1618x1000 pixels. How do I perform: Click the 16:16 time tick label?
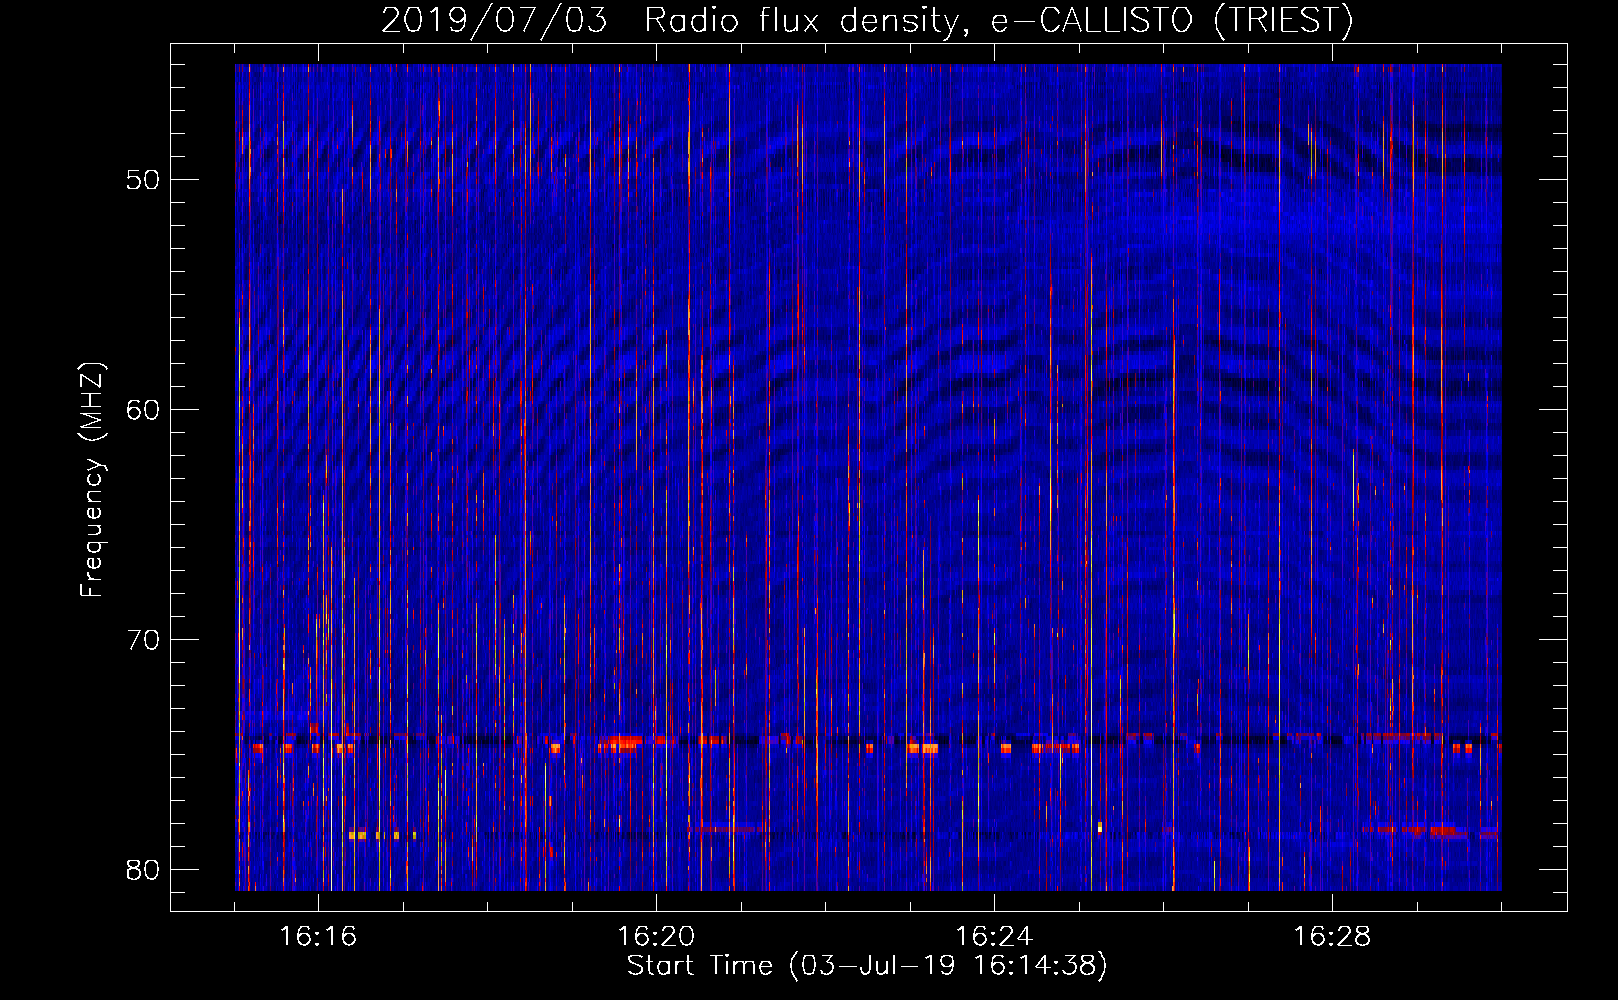tap(318, 937)
